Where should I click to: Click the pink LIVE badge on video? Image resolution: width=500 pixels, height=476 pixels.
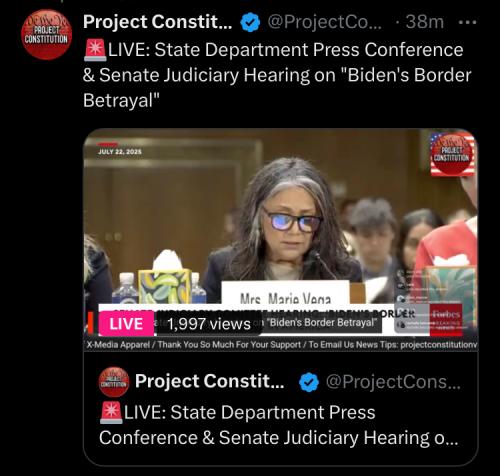pos(126,324)
